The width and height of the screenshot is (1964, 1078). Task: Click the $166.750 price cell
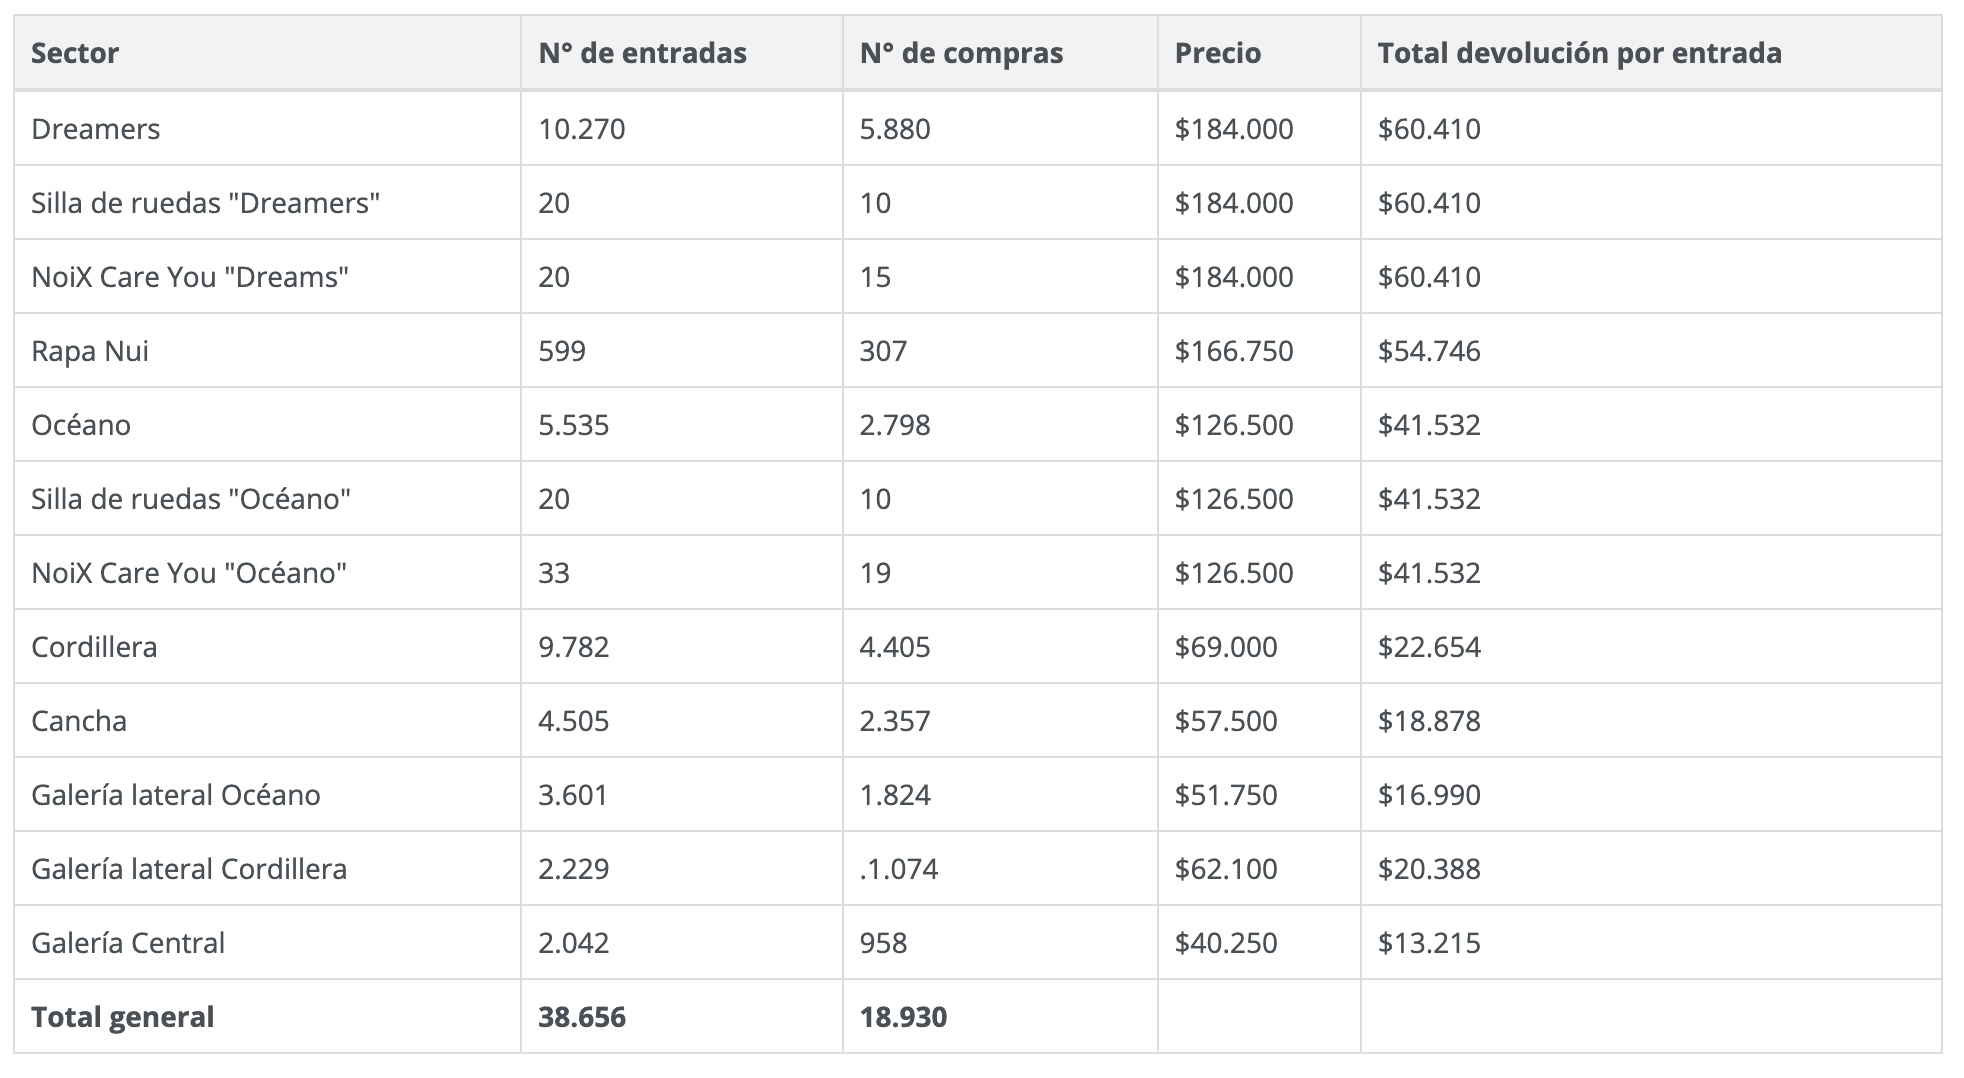(x=1234, y=351)
